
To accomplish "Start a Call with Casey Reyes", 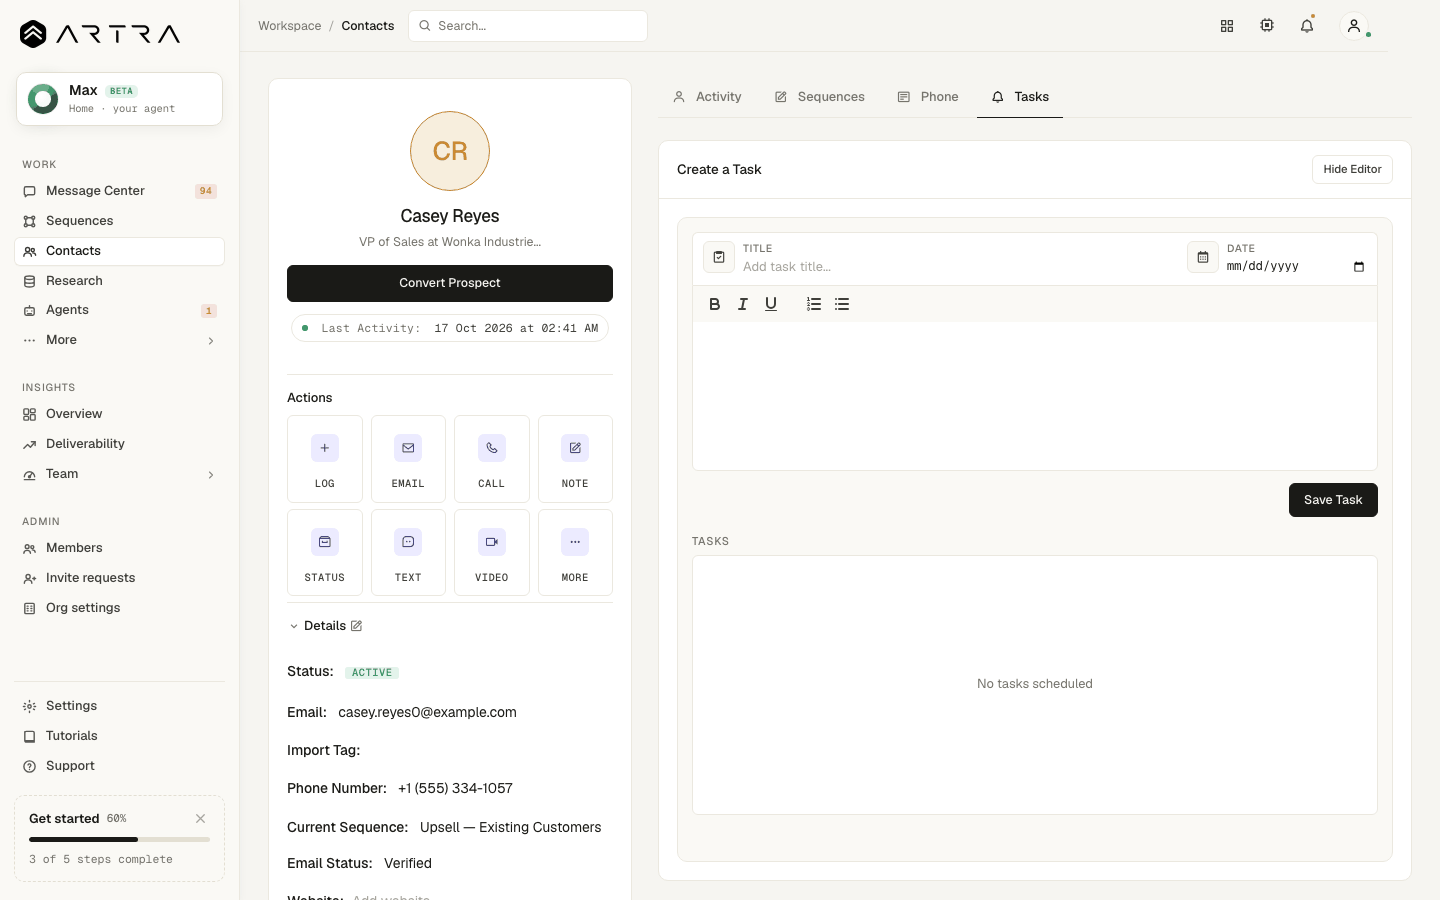I will 492,459.
